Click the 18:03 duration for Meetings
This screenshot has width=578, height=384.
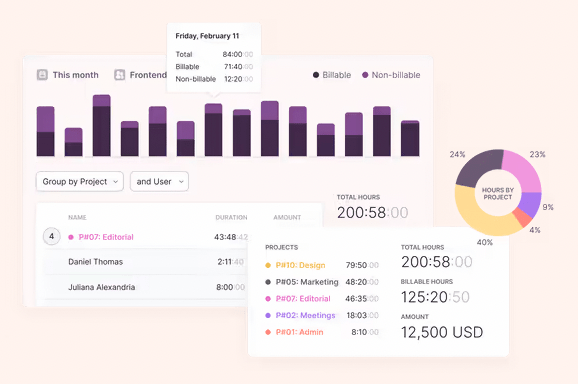362,315
